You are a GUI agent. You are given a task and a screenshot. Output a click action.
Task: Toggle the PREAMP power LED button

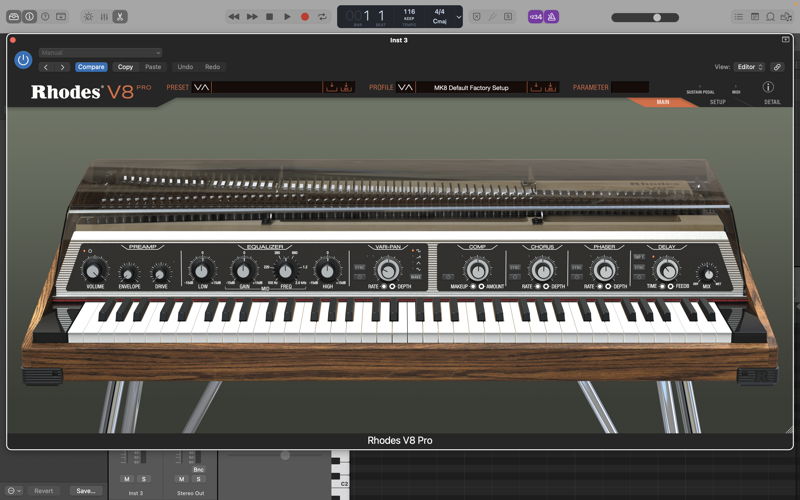coord(90,251)
